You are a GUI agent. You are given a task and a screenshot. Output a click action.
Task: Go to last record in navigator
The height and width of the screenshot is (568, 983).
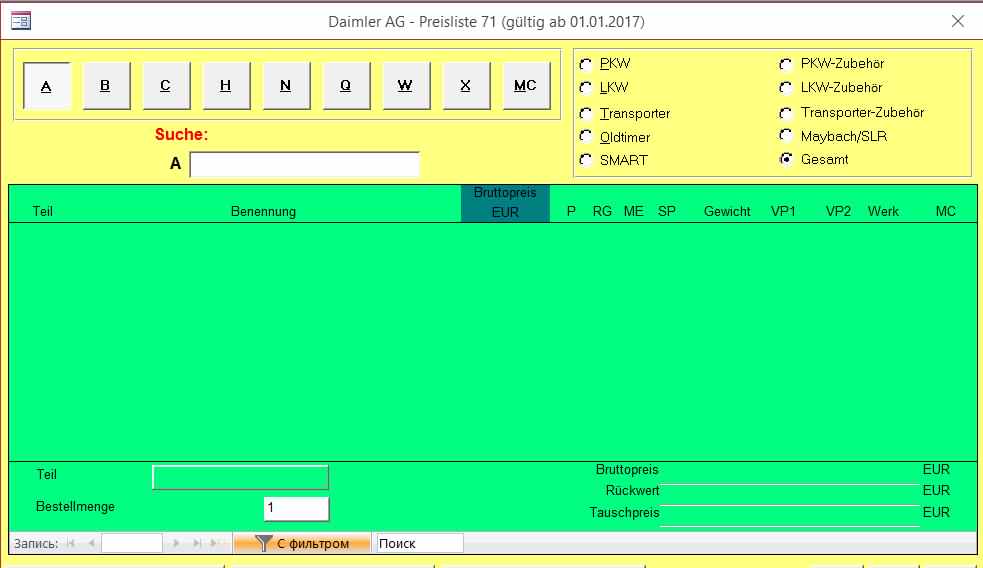pyautogui.click(x=197, y=544)
